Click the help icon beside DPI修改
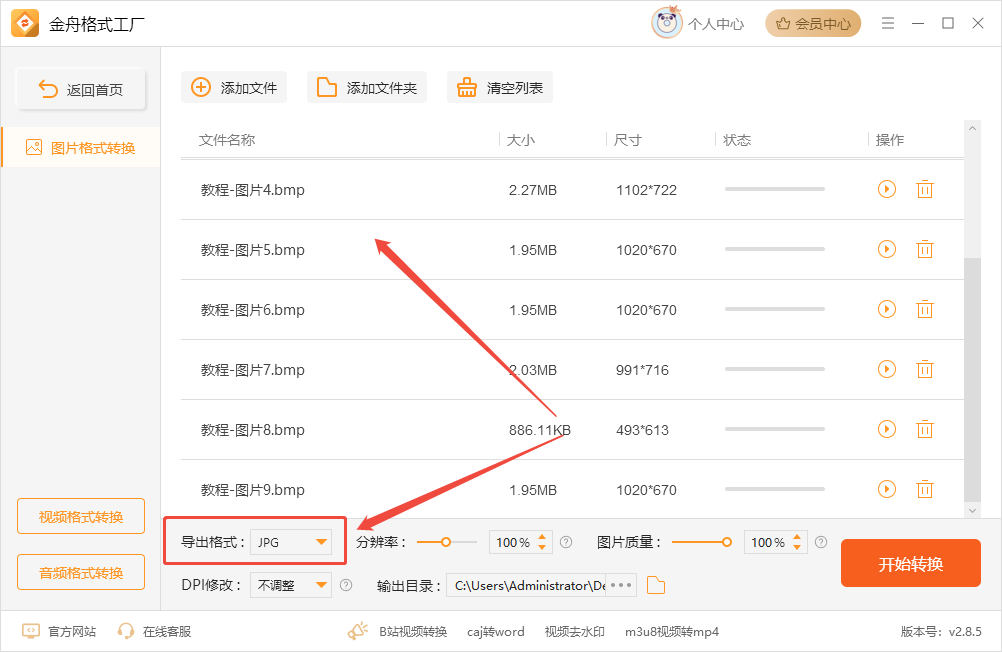The width and height of the screenshot is (1002, 652). click(346, 585)
